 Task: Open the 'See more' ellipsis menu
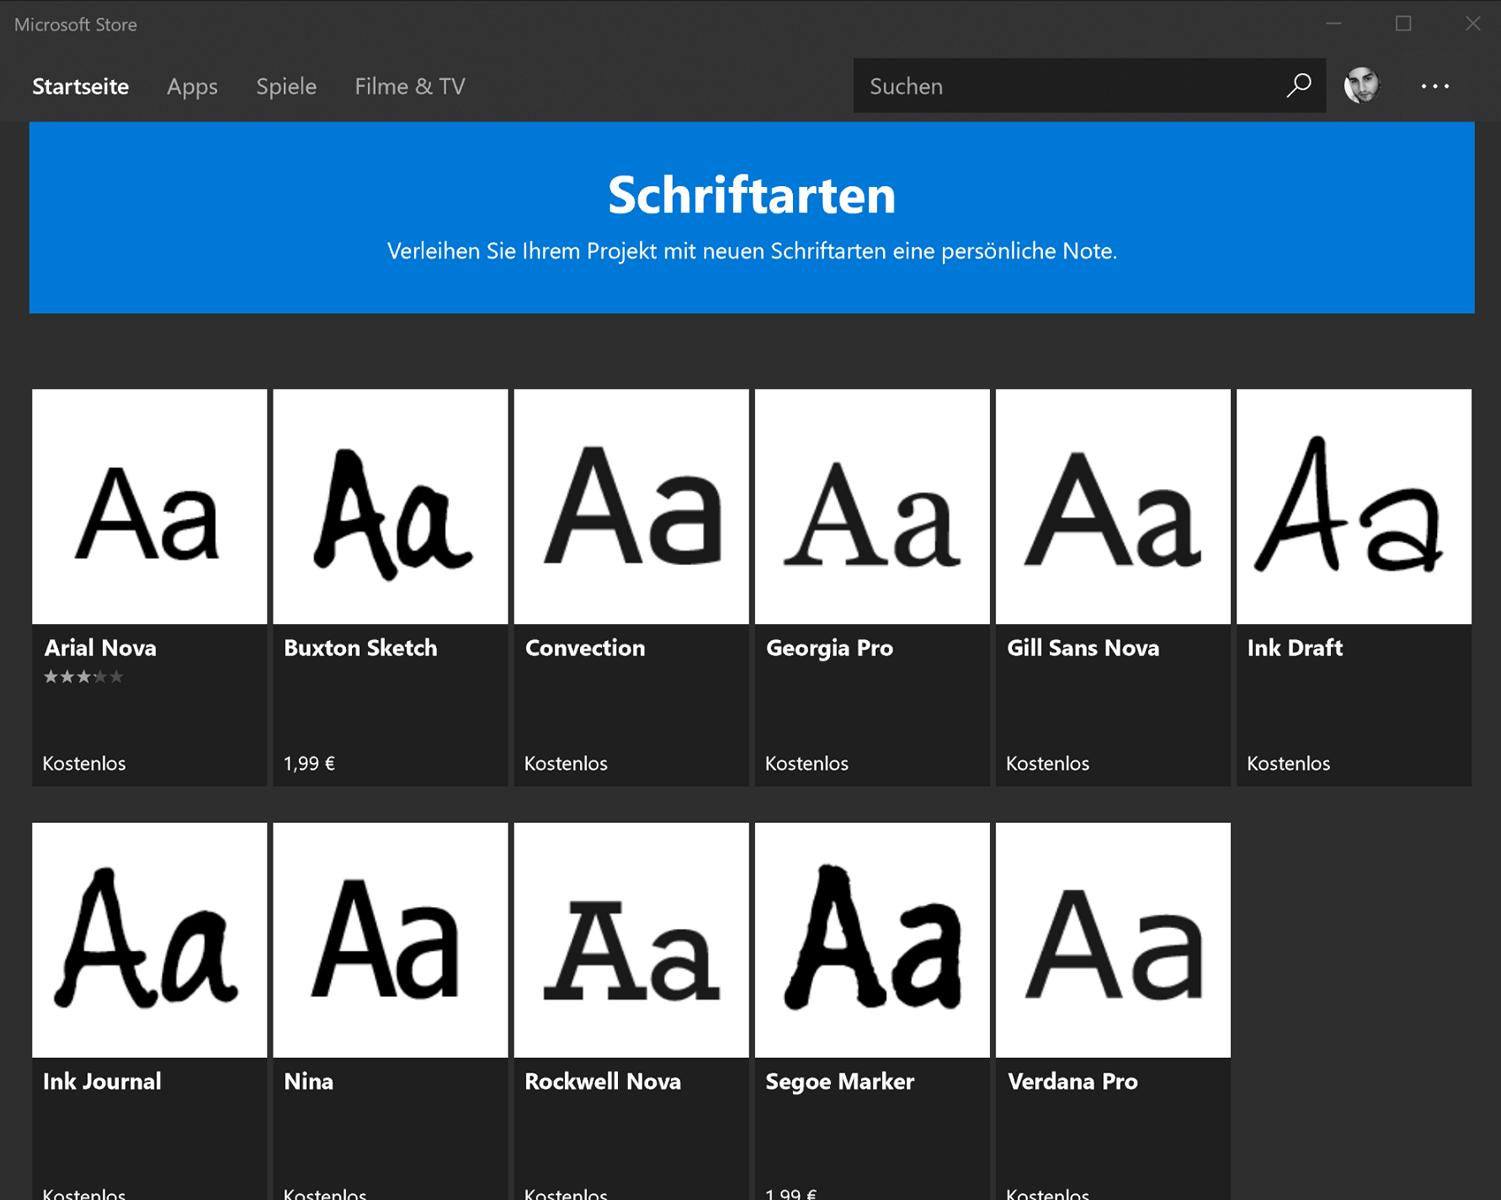[x=1436, y=86]
